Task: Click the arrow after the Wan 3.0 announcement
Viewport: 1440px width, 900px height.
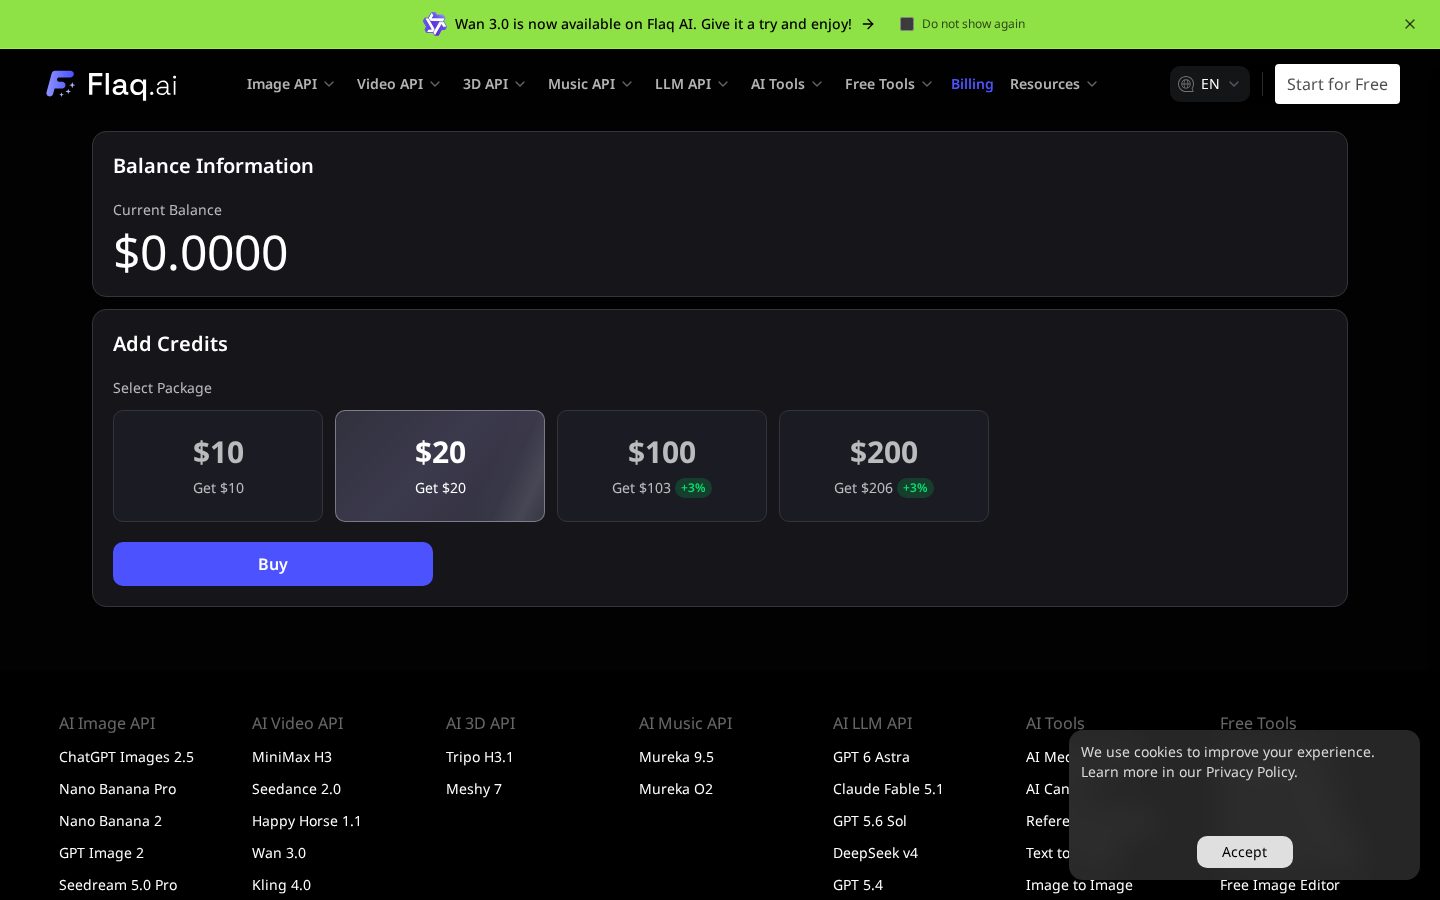Action: point(868,24)
